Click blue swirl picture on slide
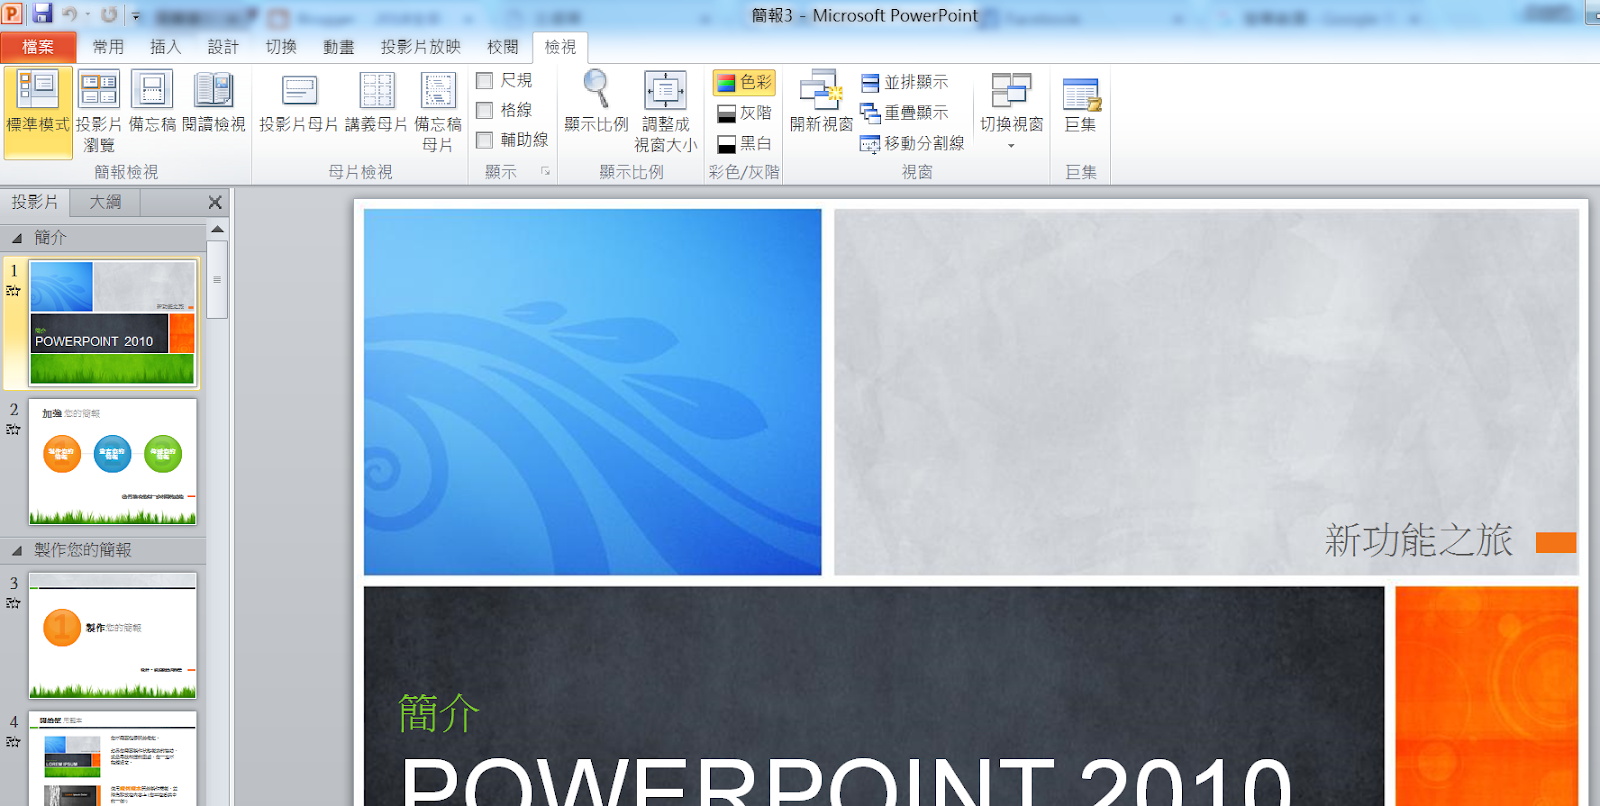The width and height of the screenshot is (1600, 806). point(593,392)
